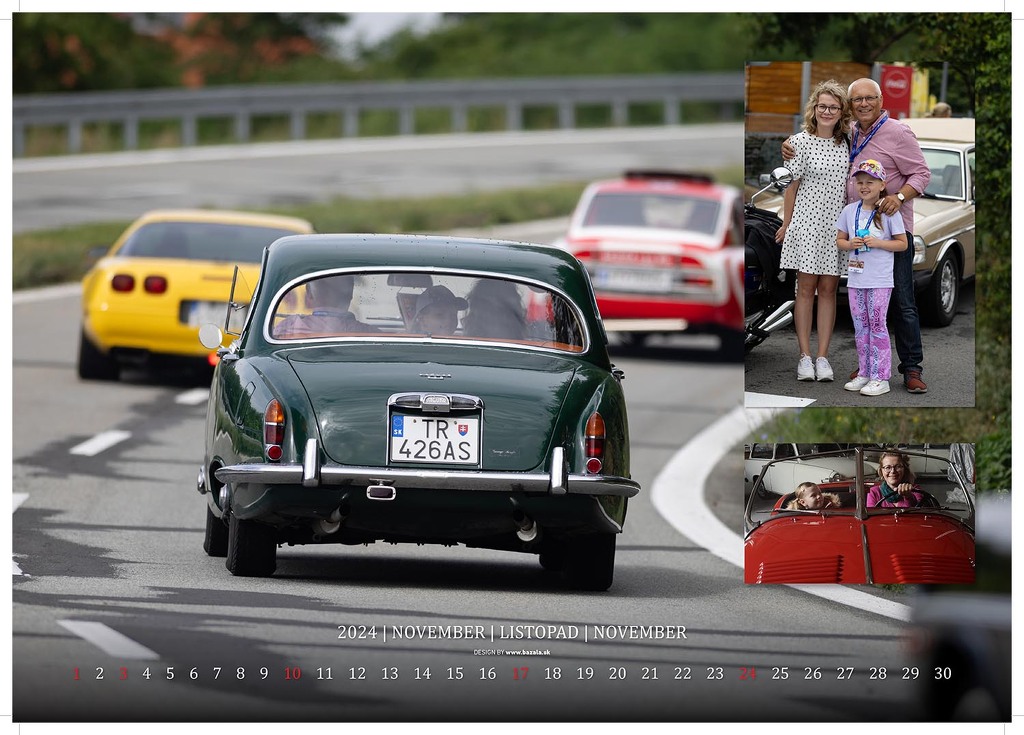Click date 27 on the calendar
Viewport: 1024px width, 735px height.
pos(845,674)
